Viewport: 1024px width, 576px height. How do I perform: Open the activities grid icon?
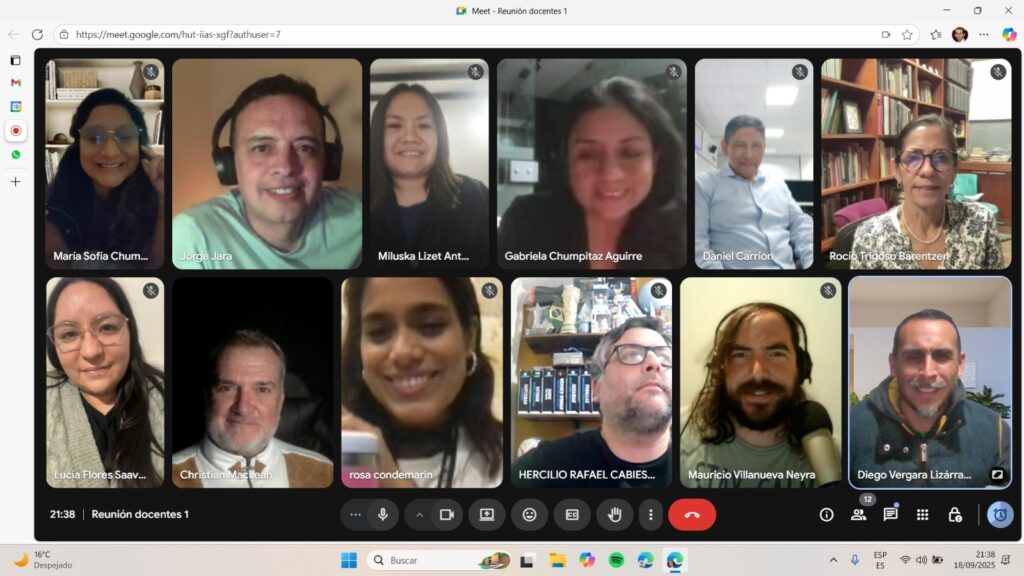(x=922, y=514)
